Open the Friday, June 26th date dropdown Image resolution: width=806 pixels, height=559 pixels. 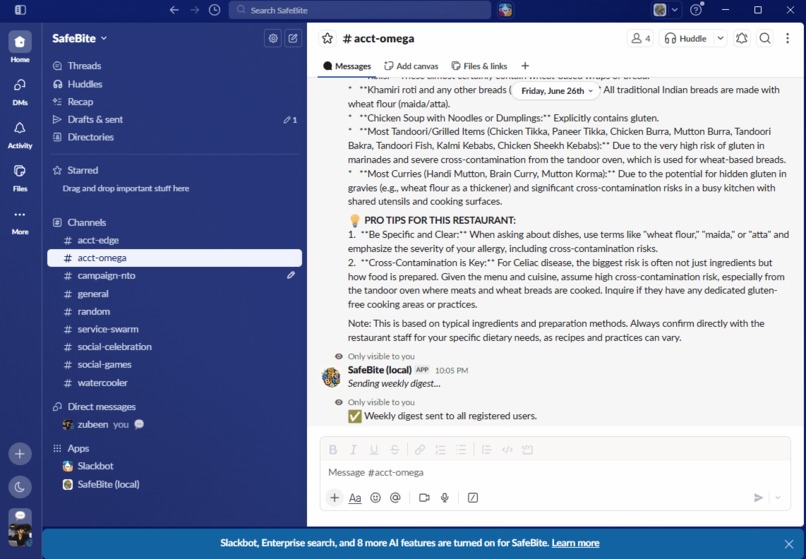coord(557,91)
